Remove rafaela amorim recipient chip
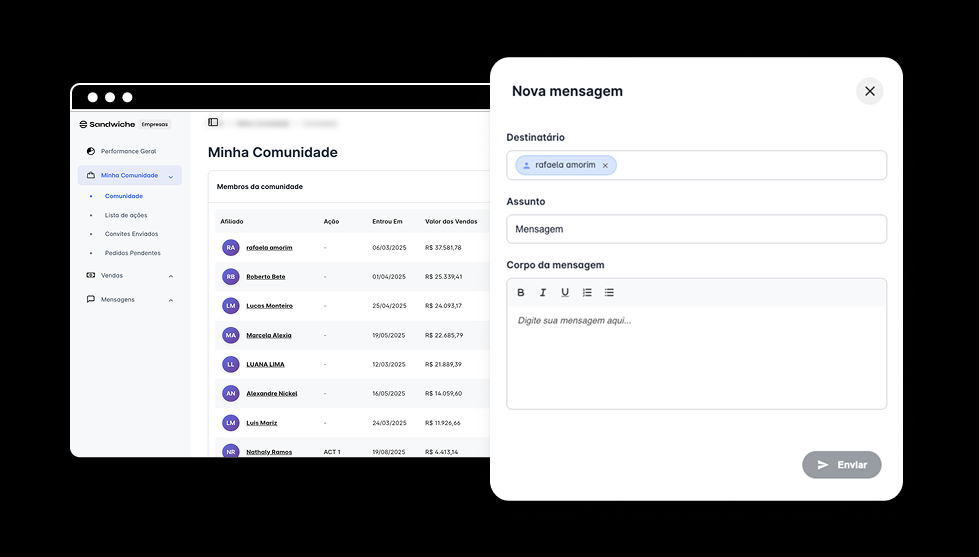Screen dimensions: 979x557 pos(605,165)
